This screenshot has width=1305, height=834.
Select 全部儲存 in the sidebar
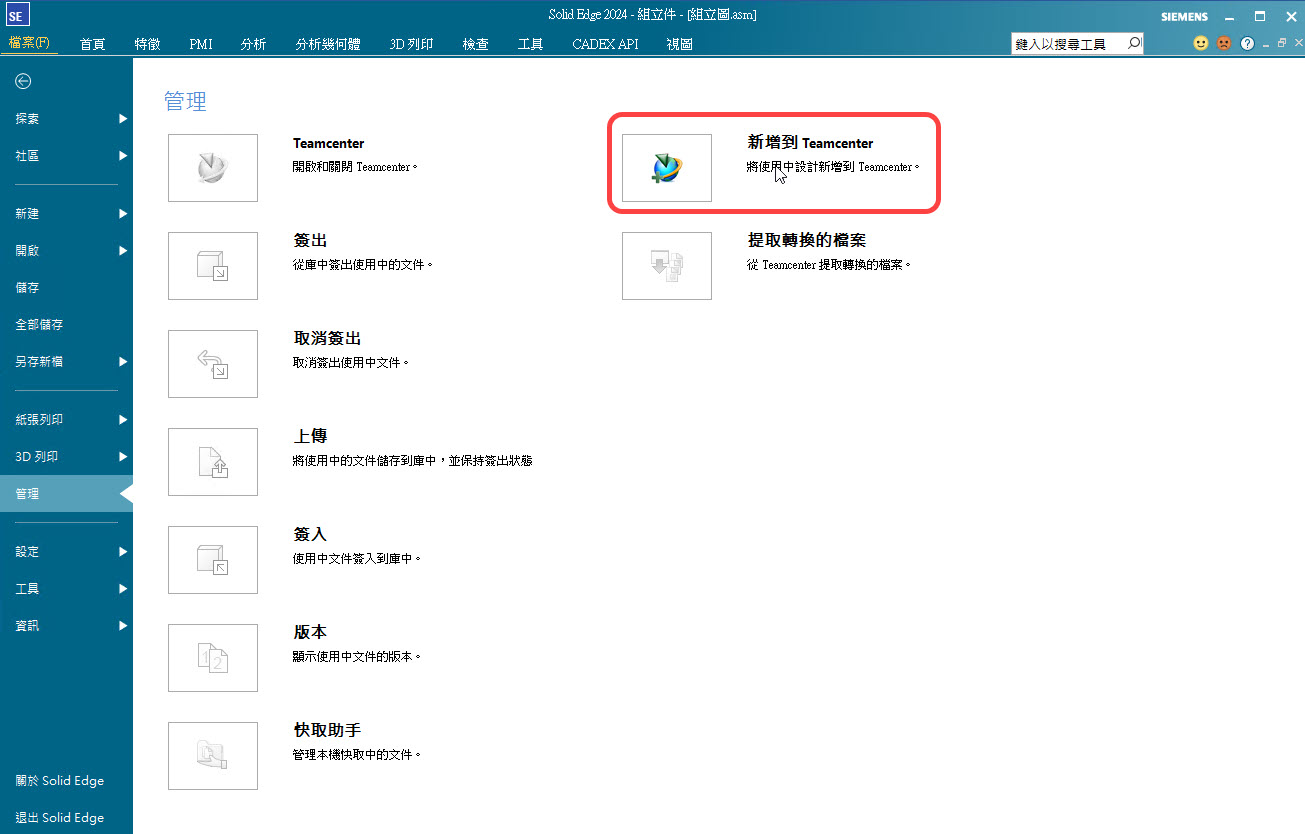pos(66,324)
